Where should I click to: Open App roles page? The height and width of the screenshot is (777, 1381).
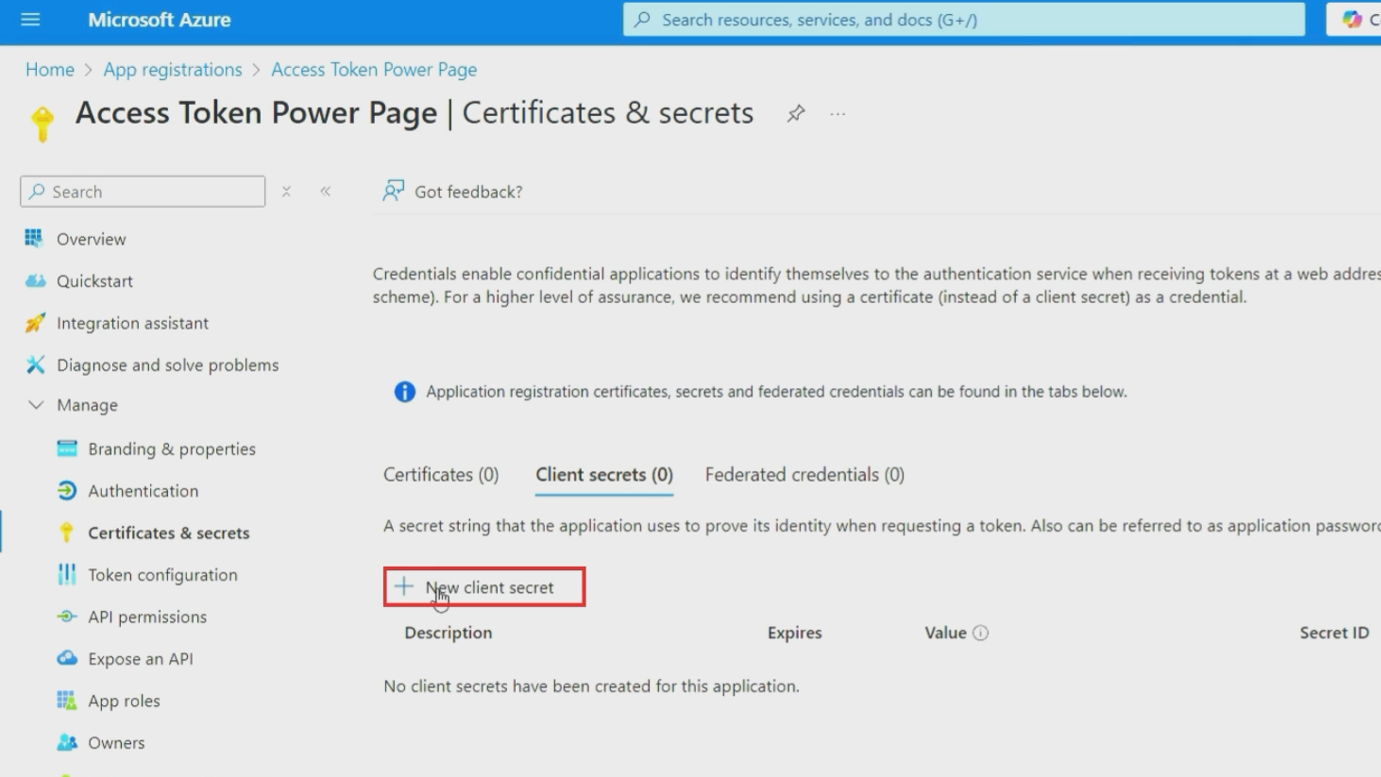[124, 701]
